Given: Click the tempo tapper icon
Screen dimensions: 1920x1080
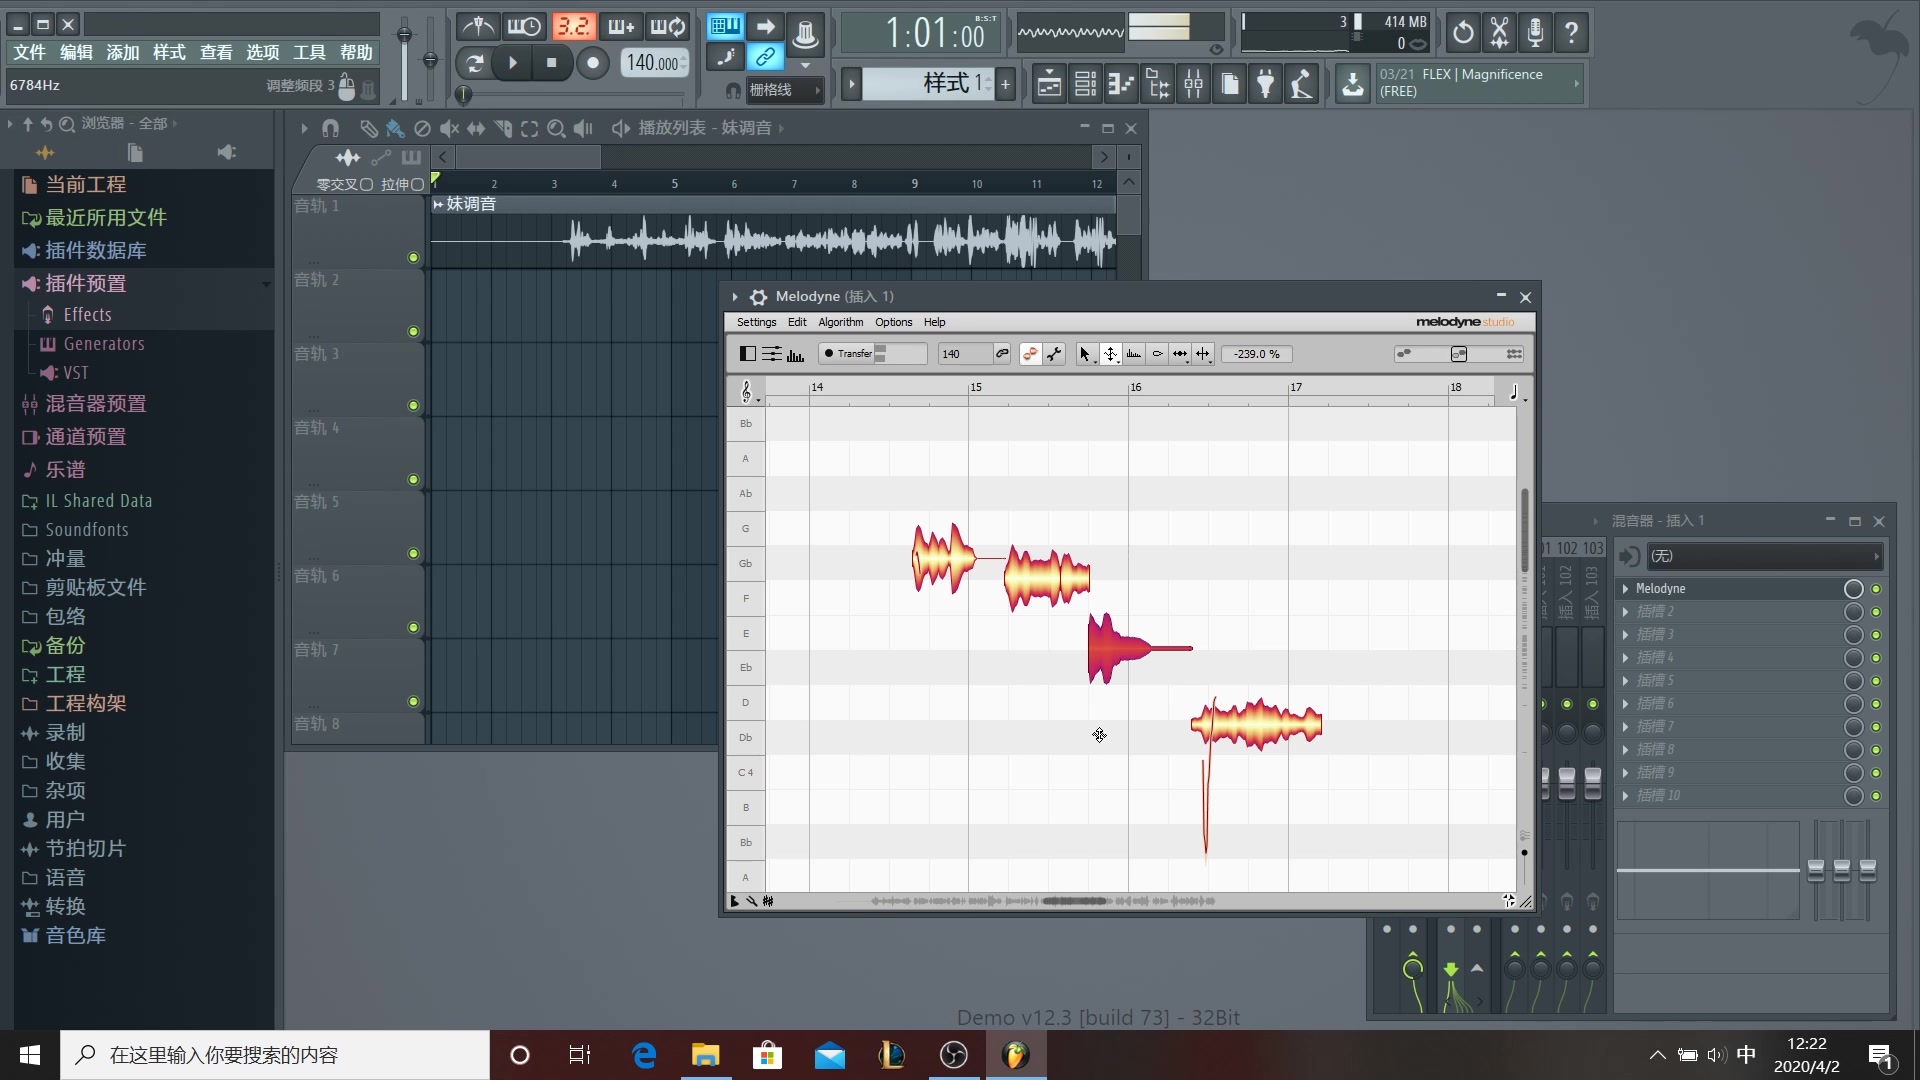Looking at the screenshot, I should 1301,85.
